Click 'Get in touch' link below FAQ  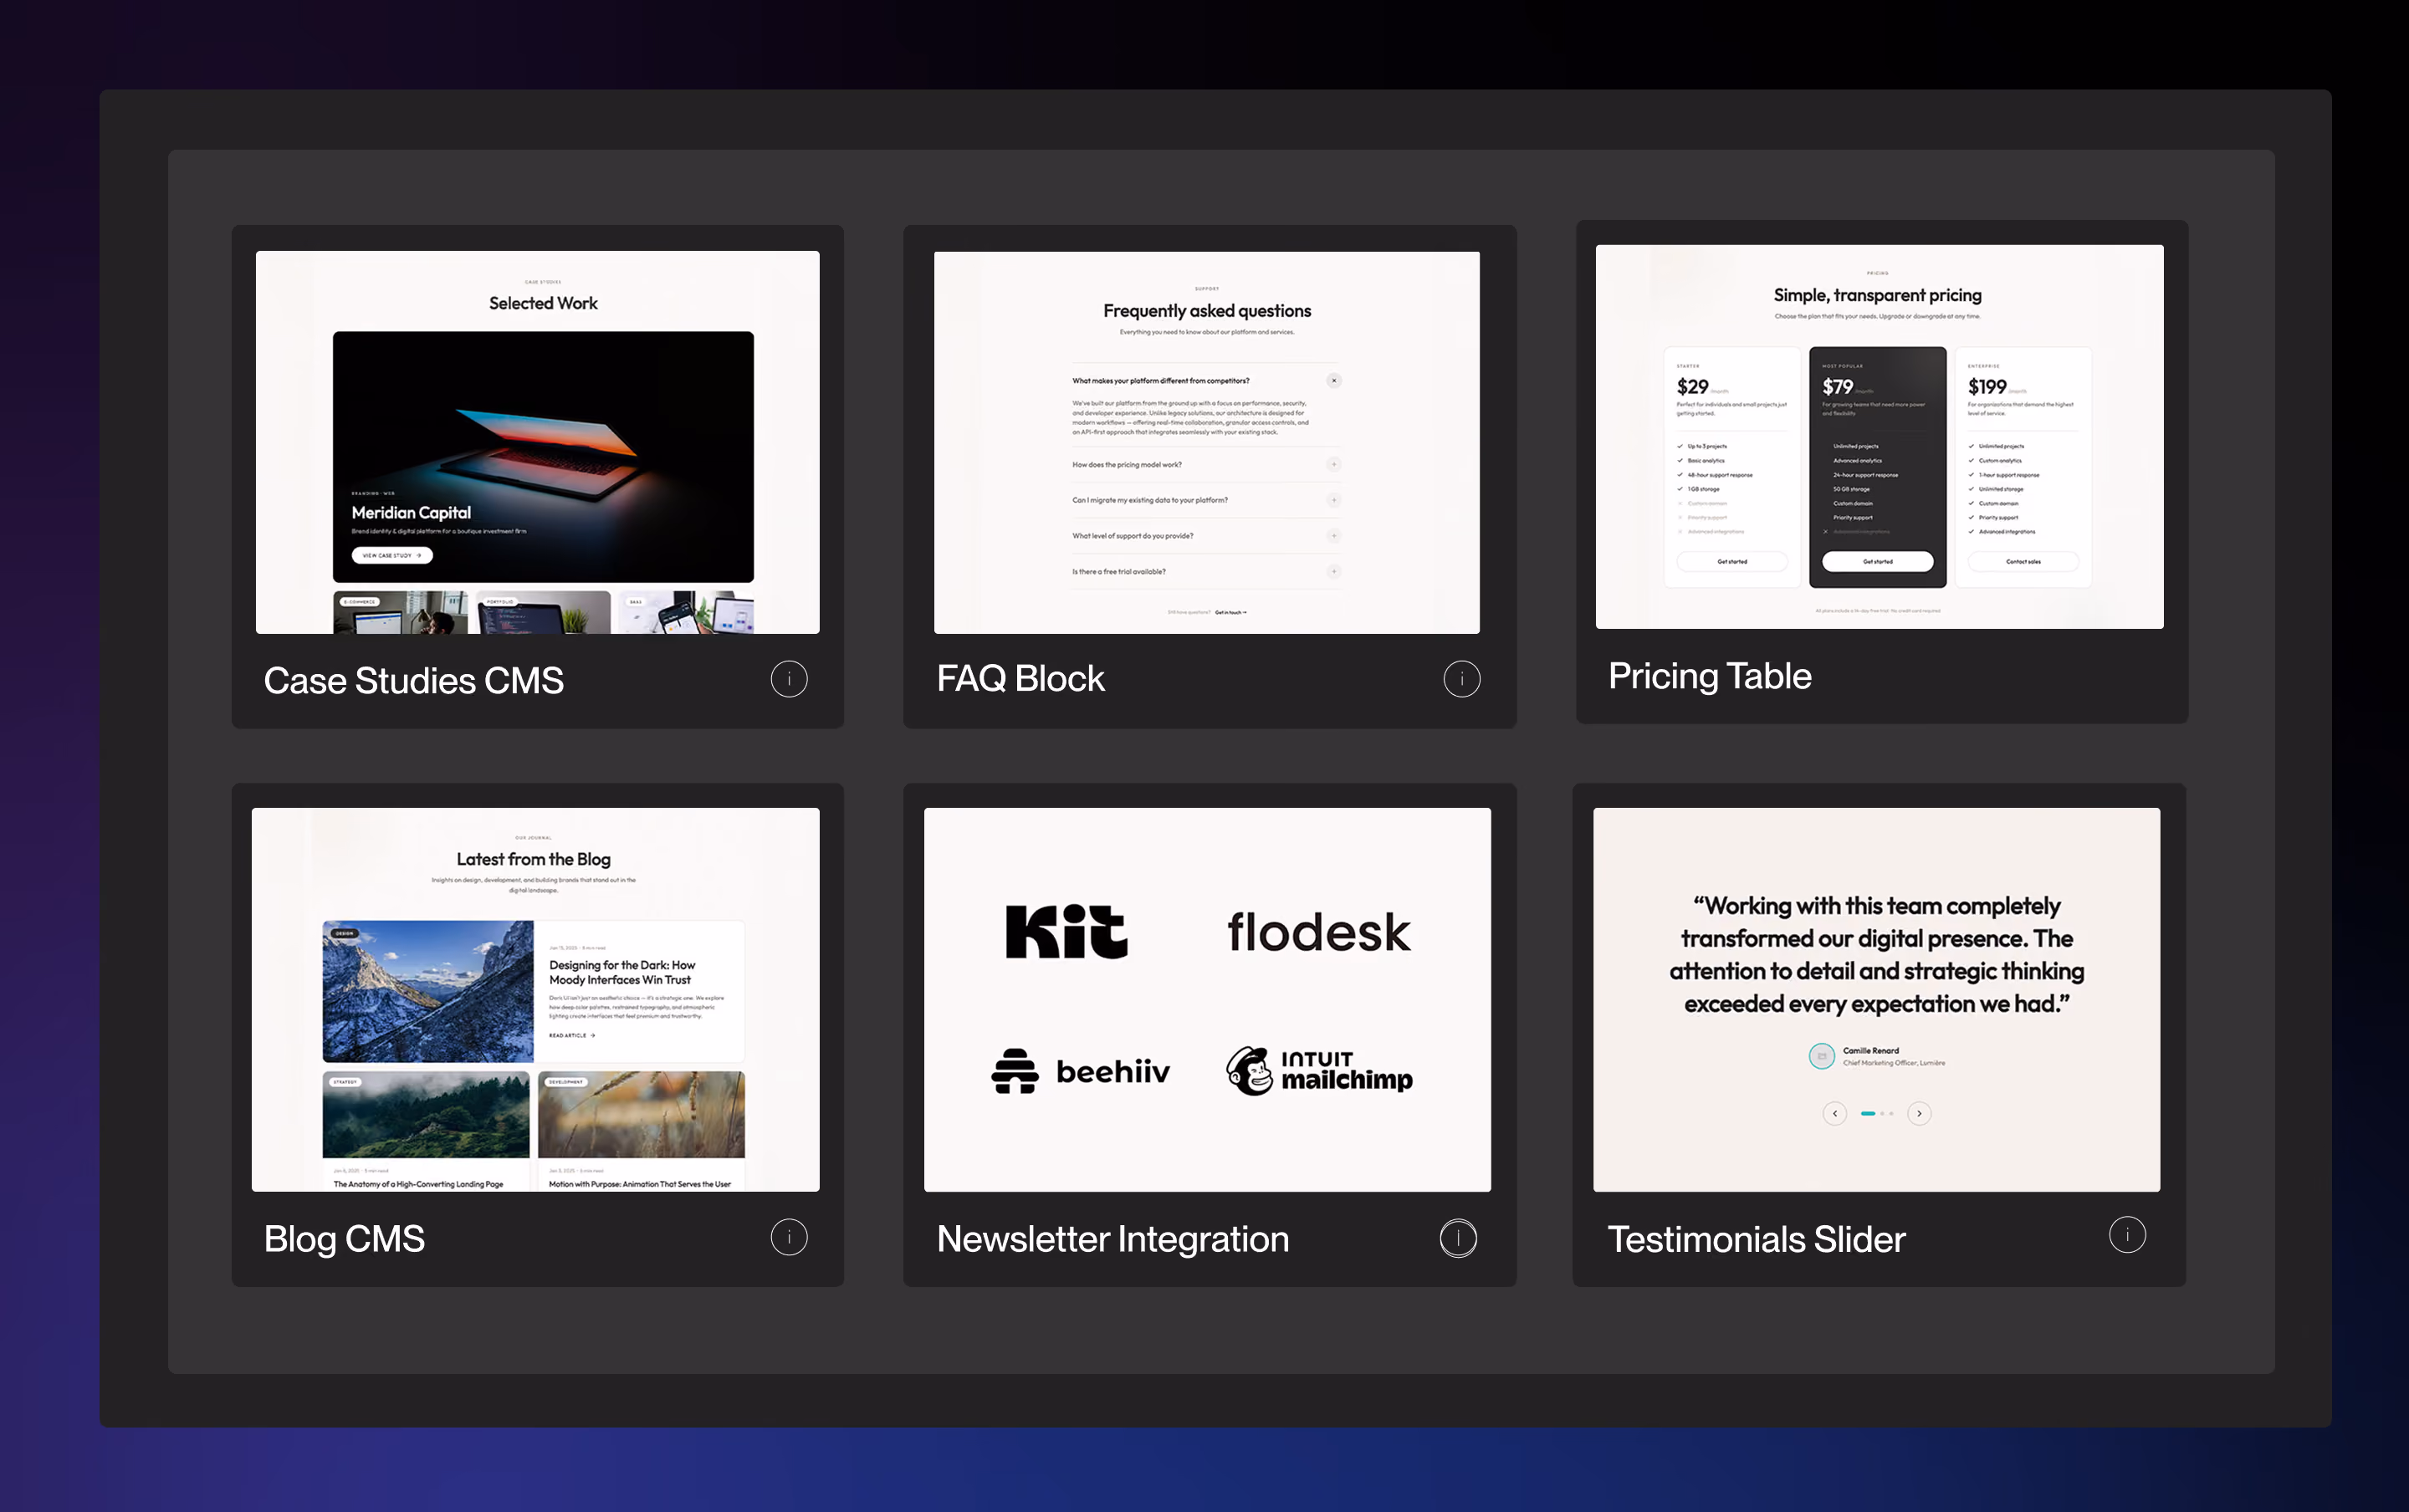(1230, 612)
